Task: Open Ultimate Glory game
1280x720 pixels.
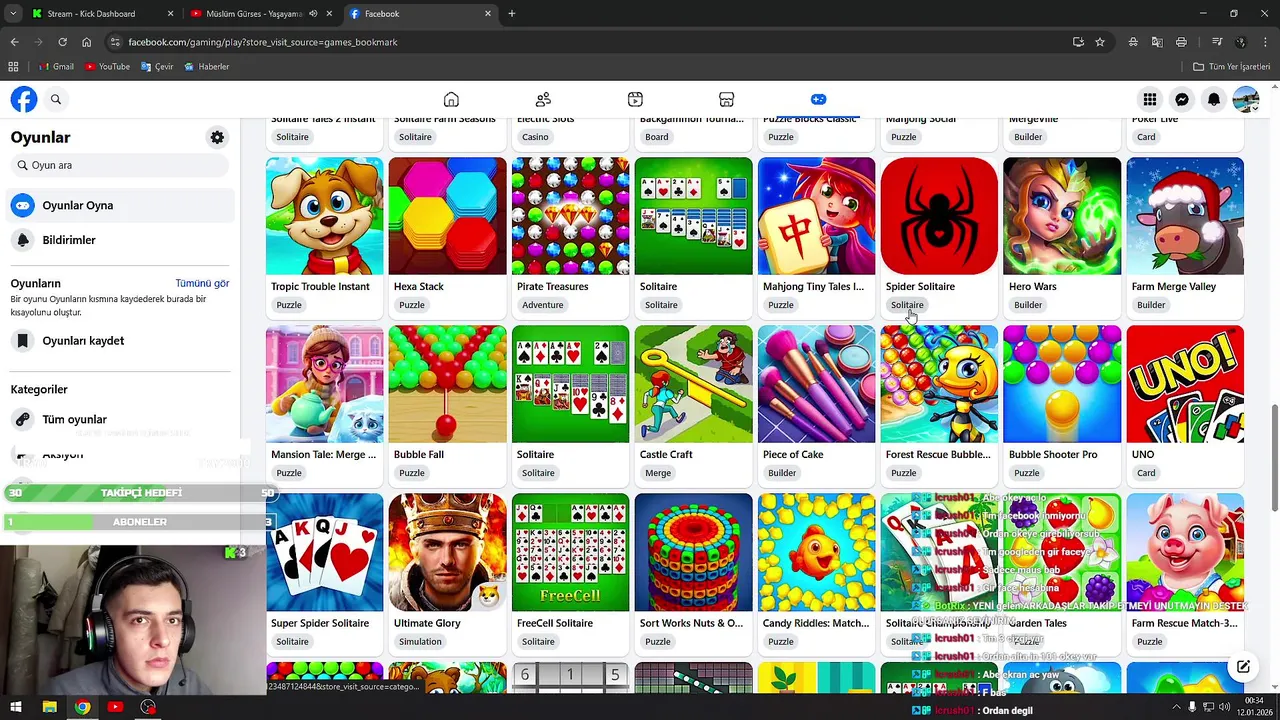Action: tap(447, 552)
